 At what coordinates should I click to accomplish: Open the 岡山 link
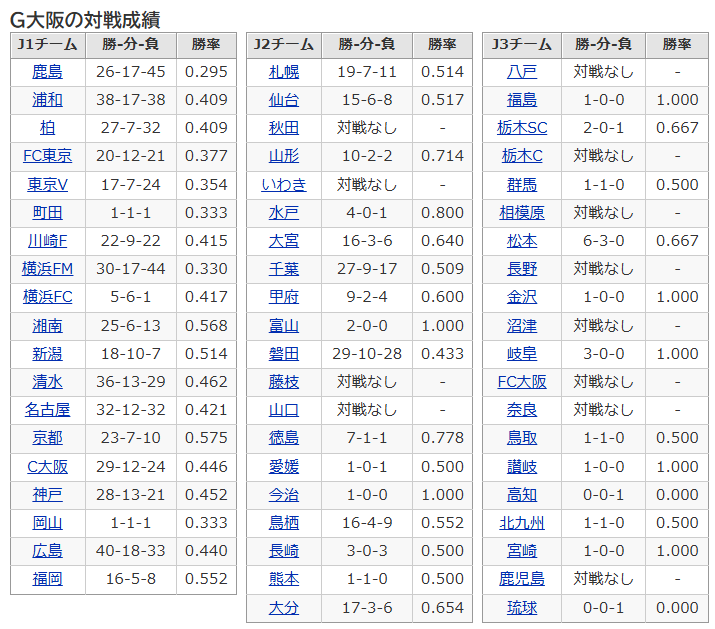pyautogui.click(x=47, y=523)
